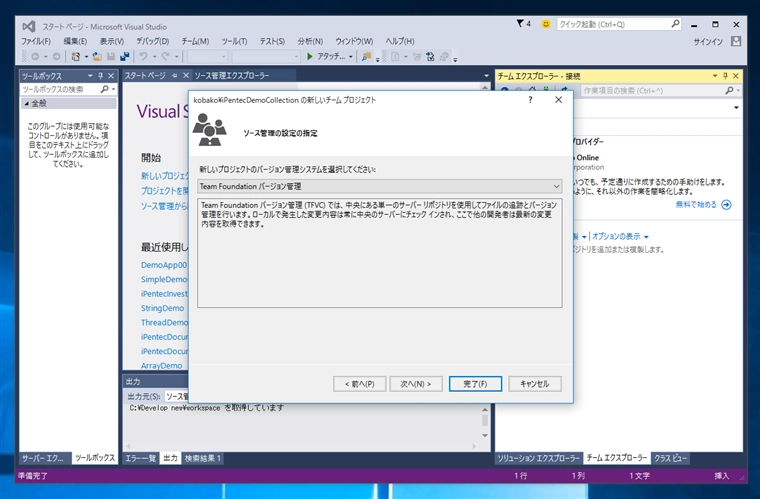Switch to クラス ビュー tab
Screen dimensions: 760x499
pyautogui.click(x=670, y=458)
